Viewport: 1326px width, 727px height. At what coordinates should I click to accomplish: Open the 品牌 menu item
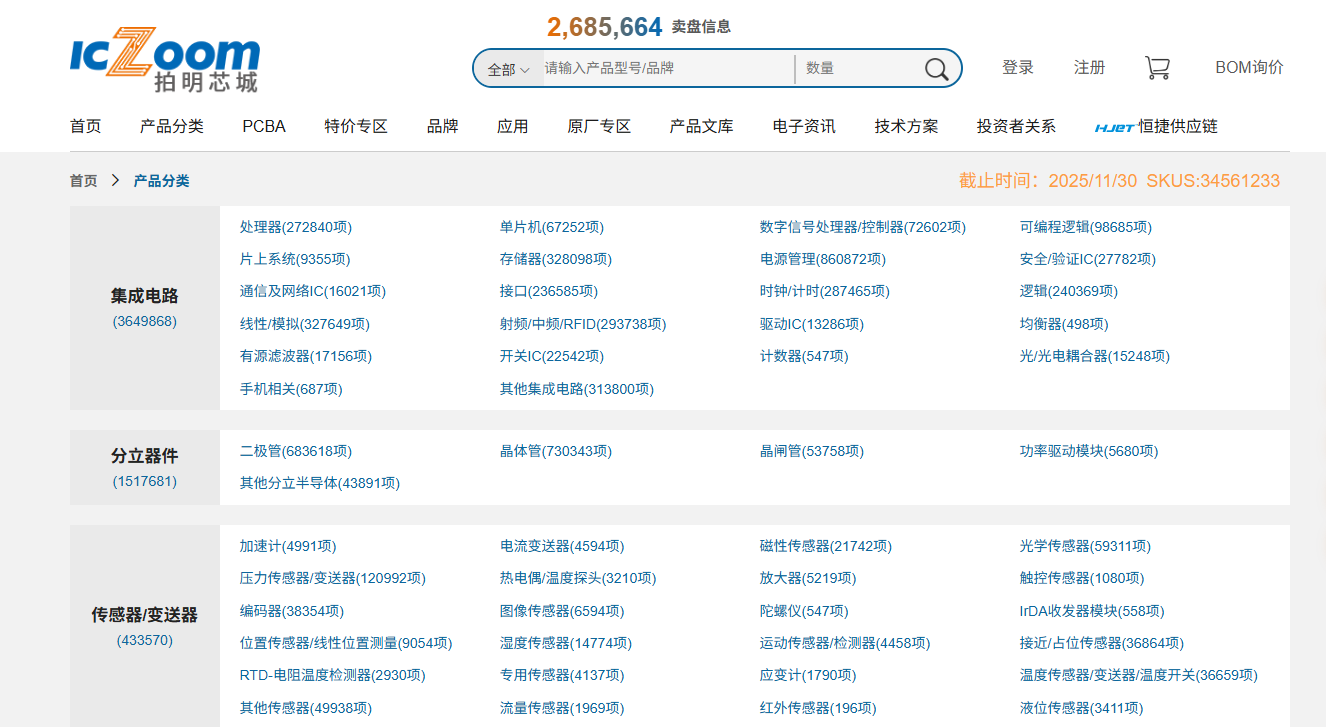[443, 126]
